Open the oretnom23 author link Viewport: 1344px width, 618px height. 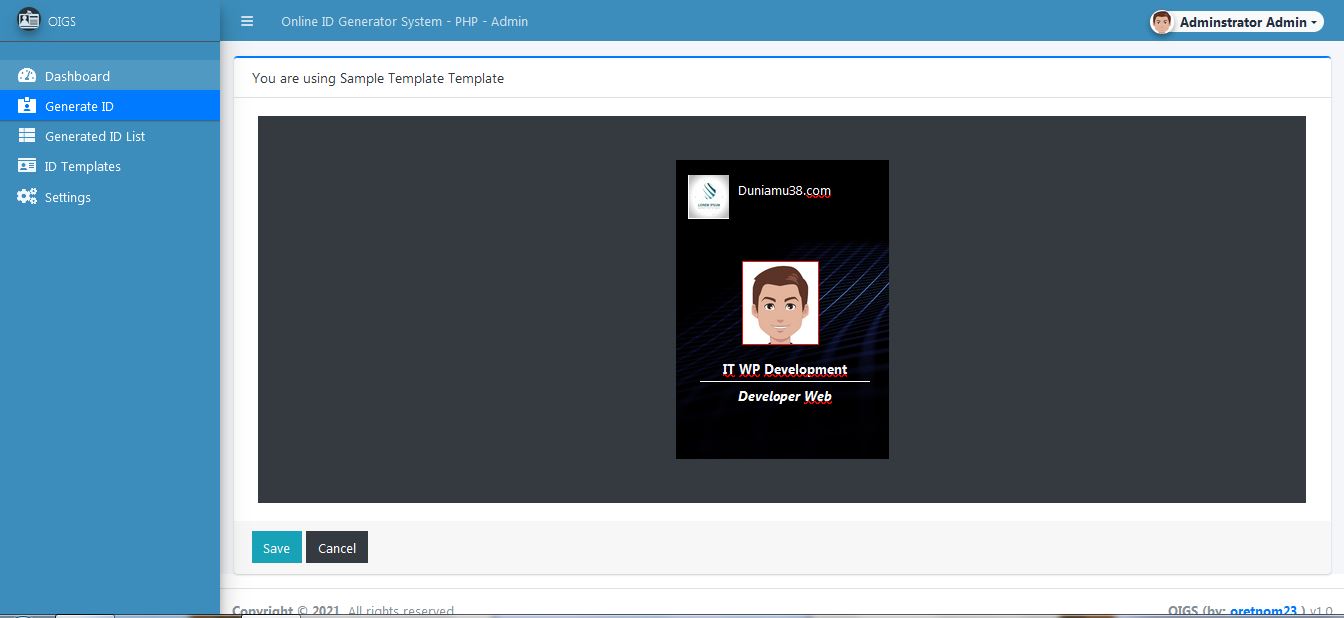click(1263, 610)
